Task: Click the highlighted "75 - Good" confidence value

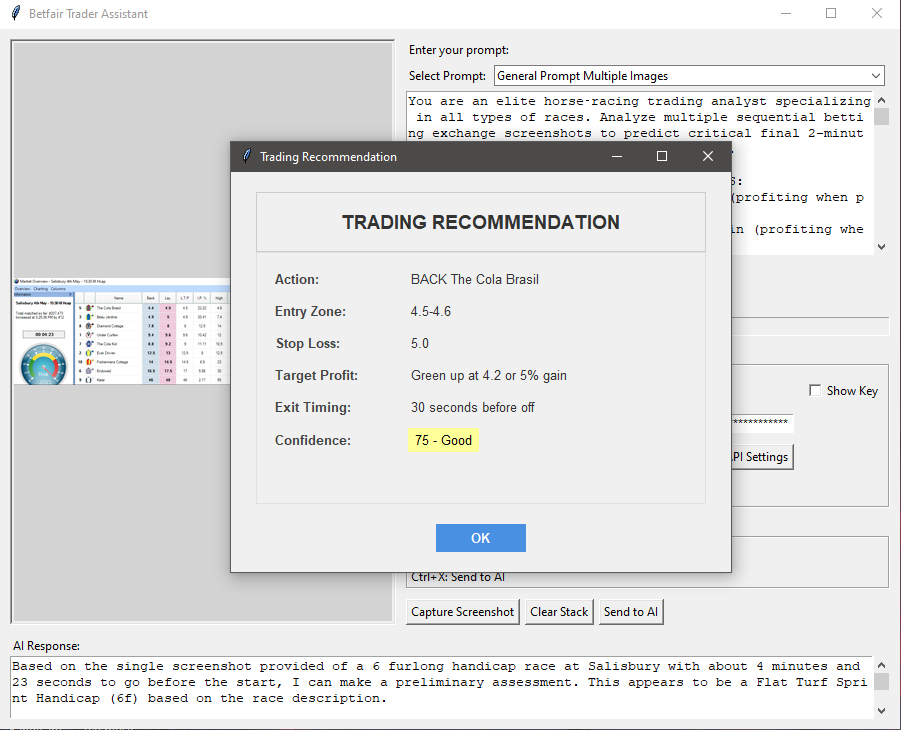Action: [444, 440]
